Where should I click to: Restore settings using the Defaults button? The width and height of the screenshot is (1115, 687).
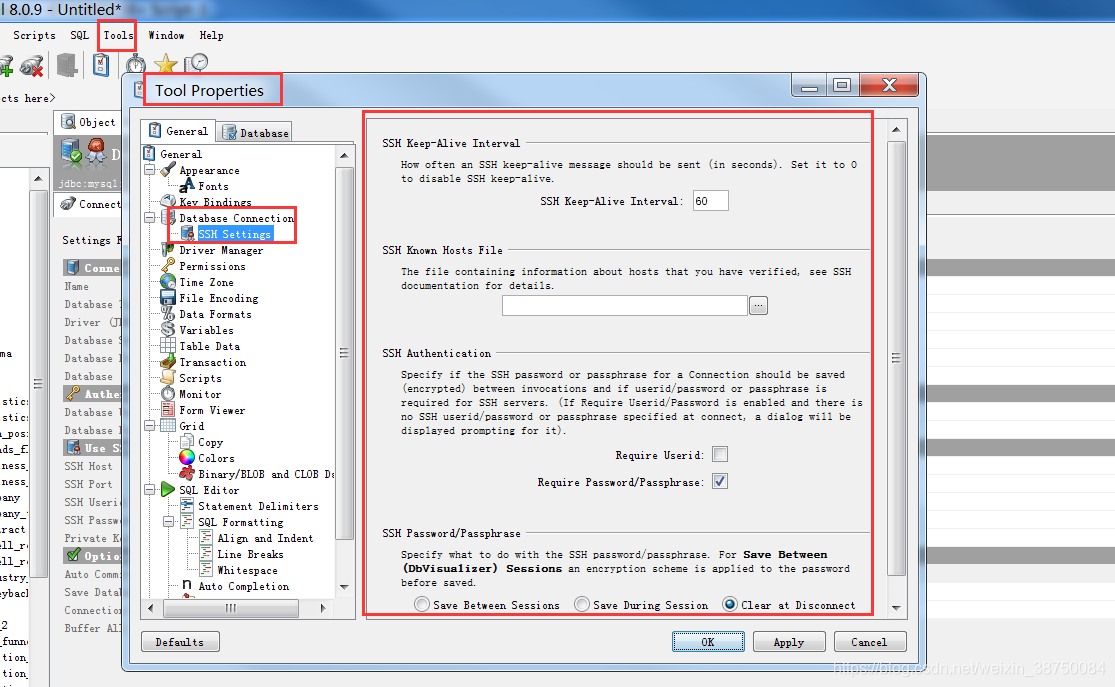(180, 641)
